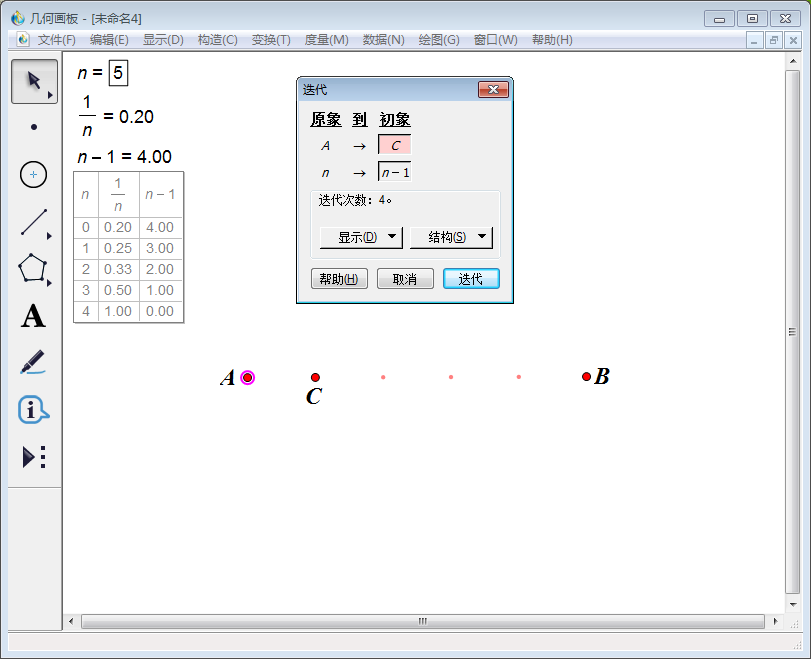Click the 迭代 confirm button
This screenshot has width=811, height=659.
pyautogui.click(x=471, y=279)
